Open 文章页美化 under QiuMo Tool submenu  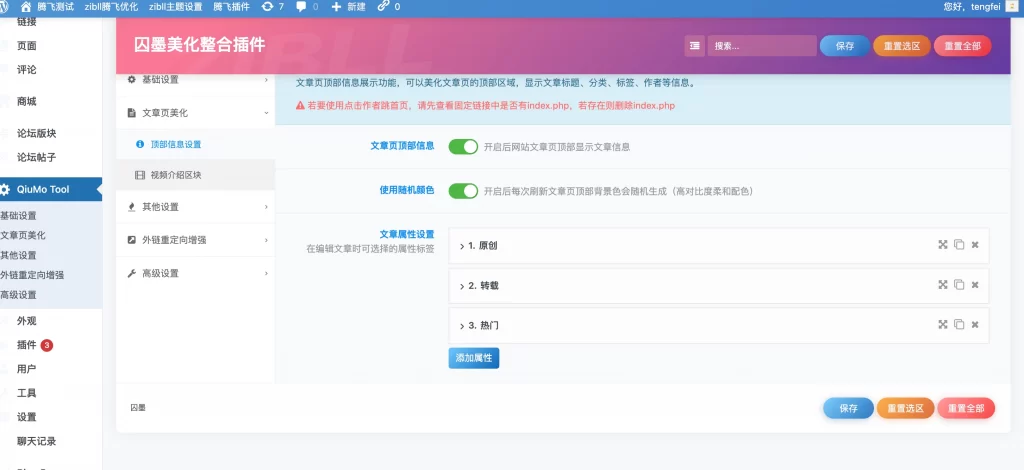[x=23, y=235]
